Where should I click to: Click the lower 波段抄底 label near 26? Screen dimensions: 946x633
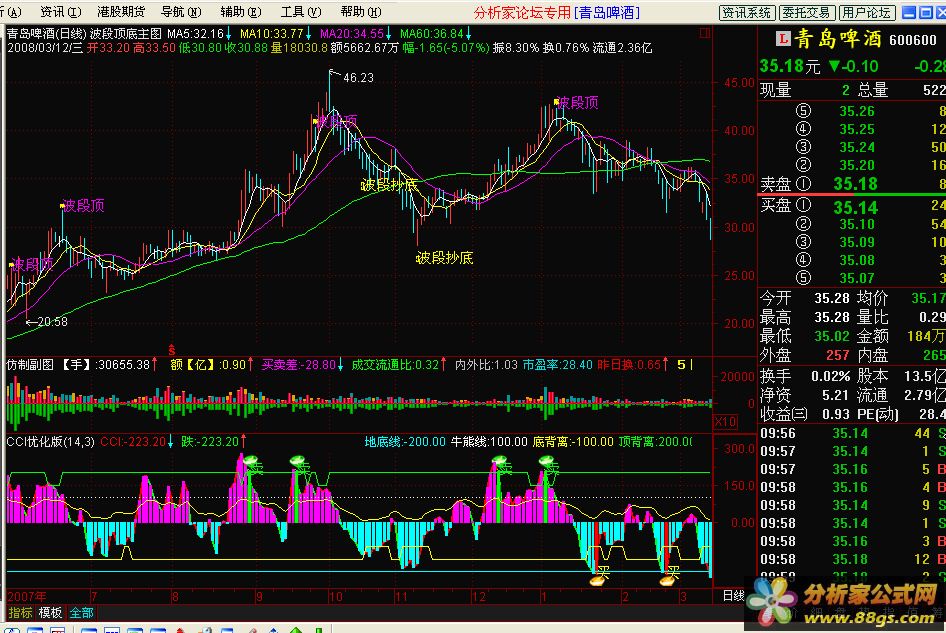(x=445, y=258)
